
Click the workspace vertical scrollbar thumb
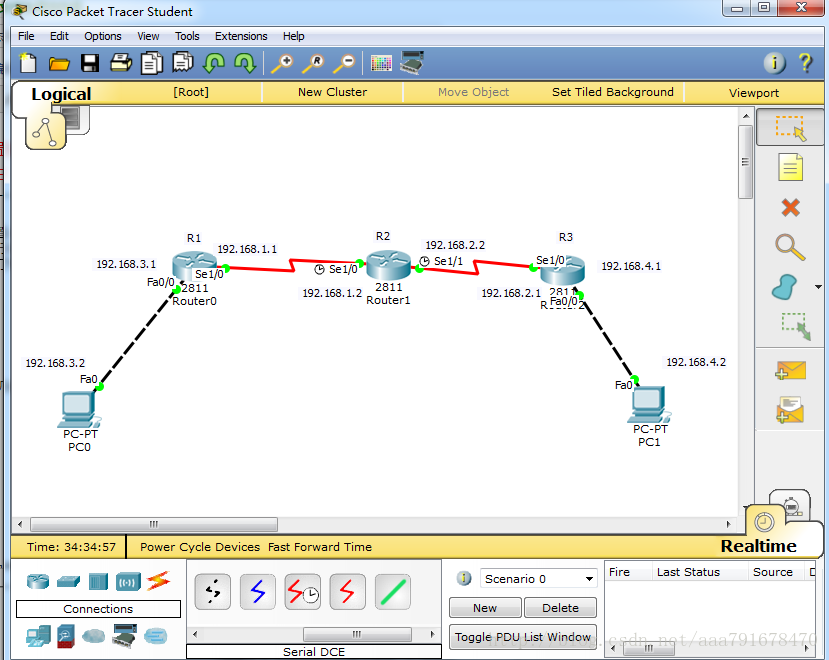pyautogui.click(x=745, y=162)
